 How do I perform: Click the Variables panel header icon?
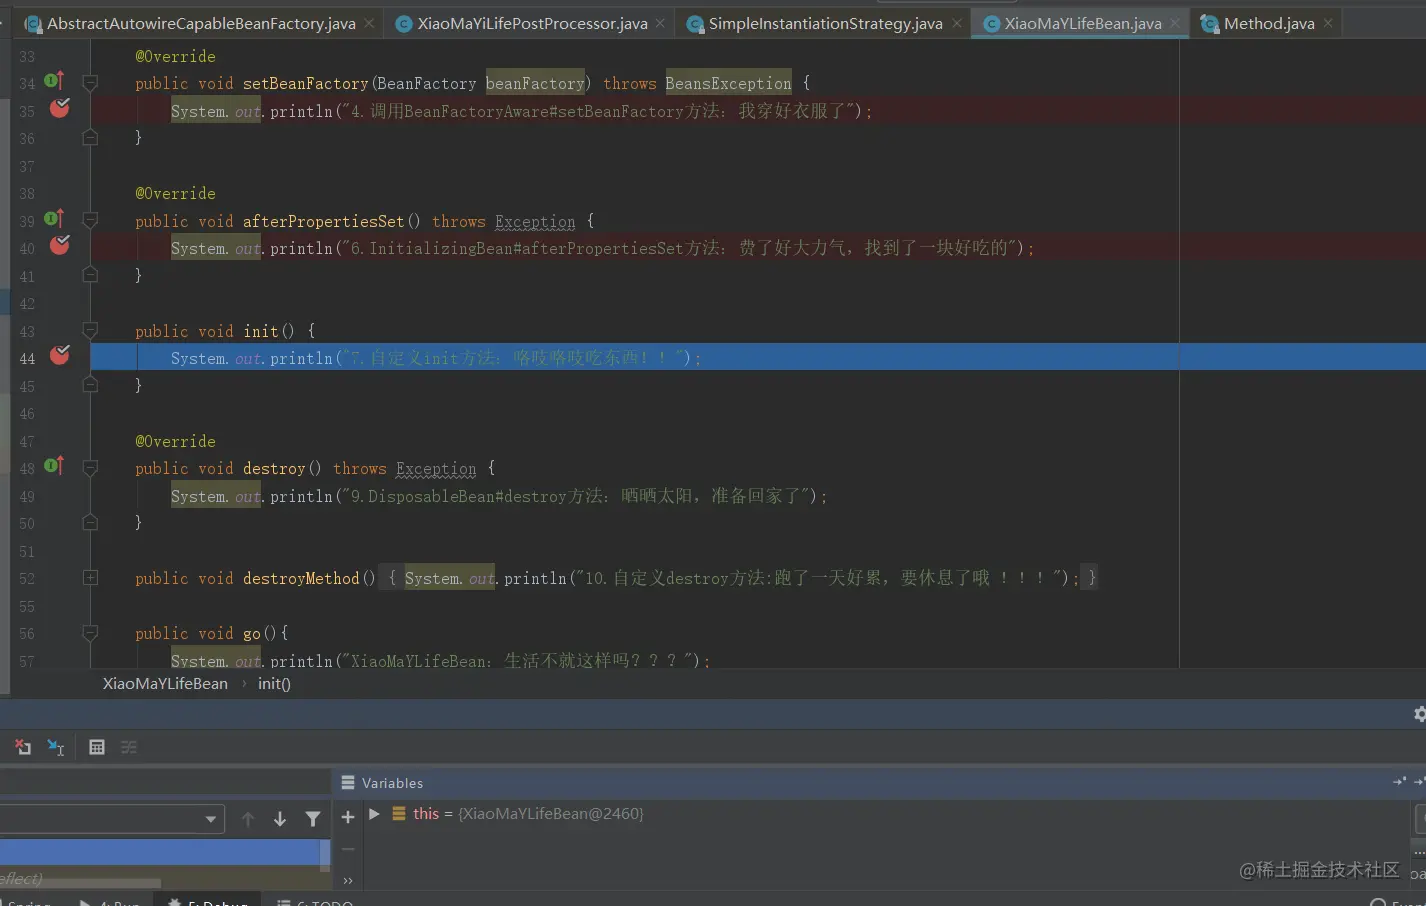click(348, 783)
